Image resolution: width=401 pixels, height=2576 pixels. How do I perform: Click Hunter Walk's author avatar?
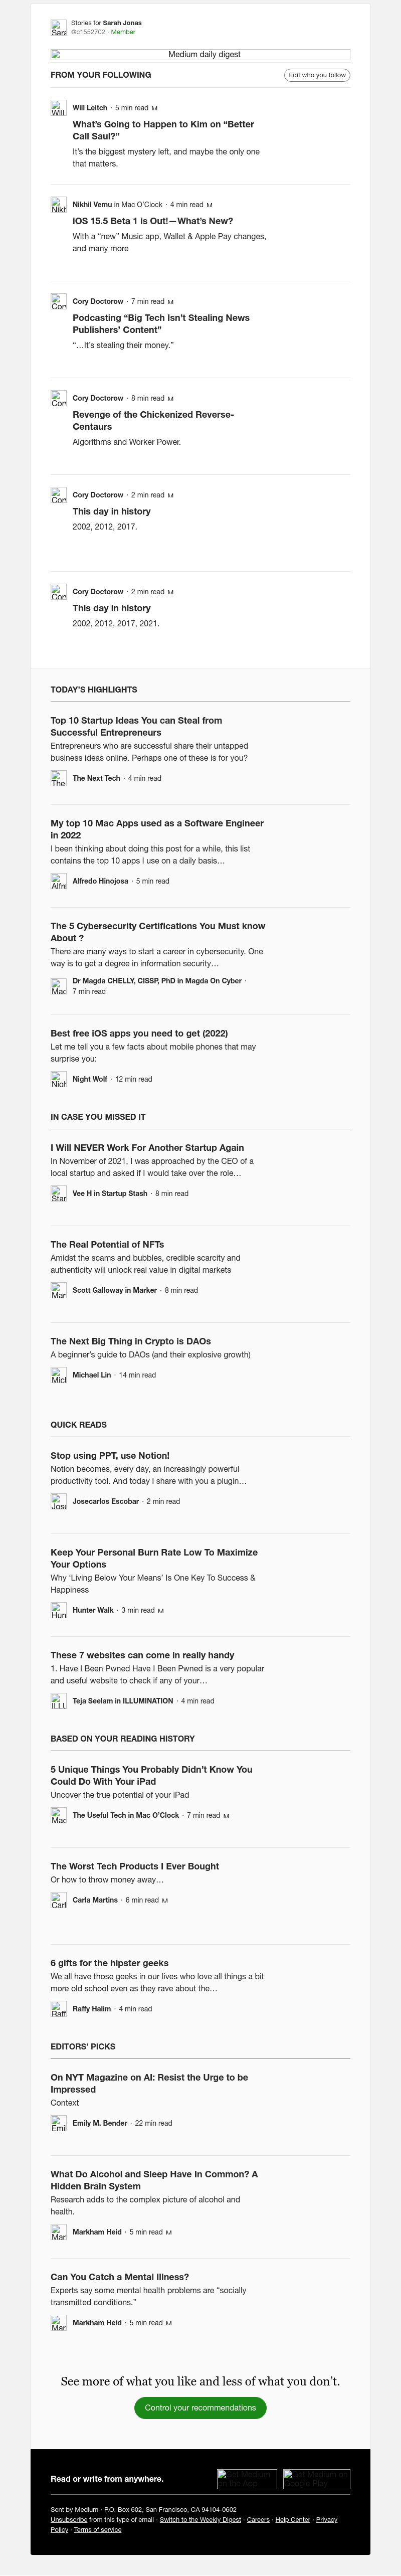coord(58,1610)
